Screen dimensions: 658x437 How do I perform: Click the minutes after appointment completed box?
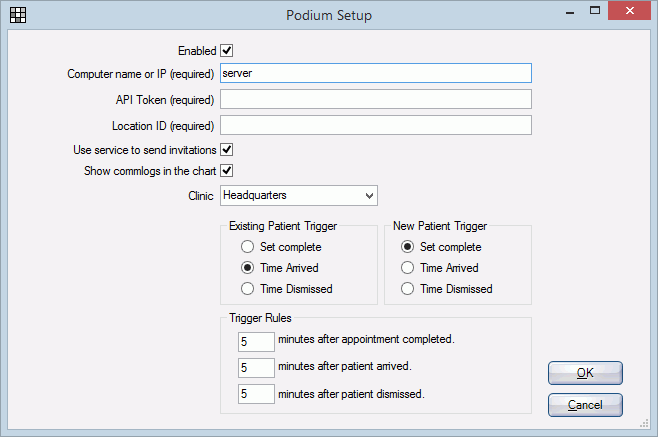[256, 342]
